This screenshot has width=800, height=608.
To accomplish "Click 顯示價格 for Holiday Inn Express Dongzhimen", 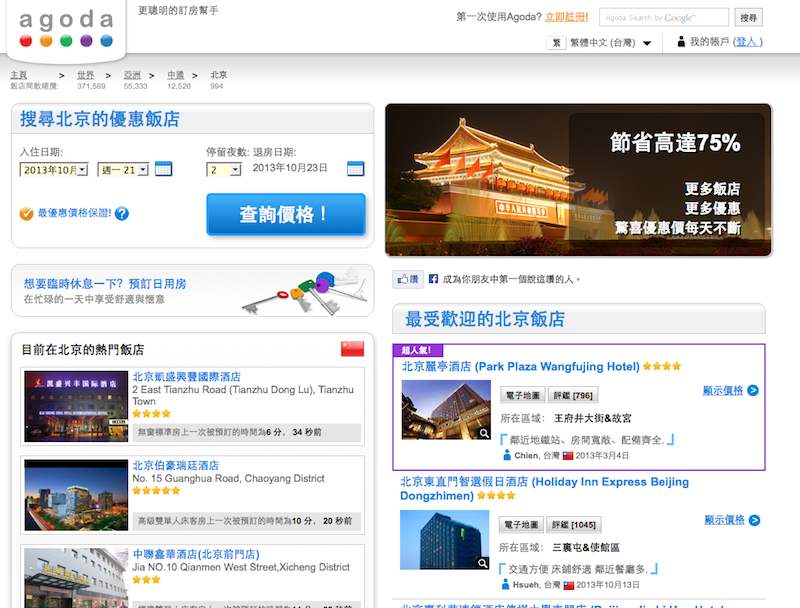I will 724,520.
